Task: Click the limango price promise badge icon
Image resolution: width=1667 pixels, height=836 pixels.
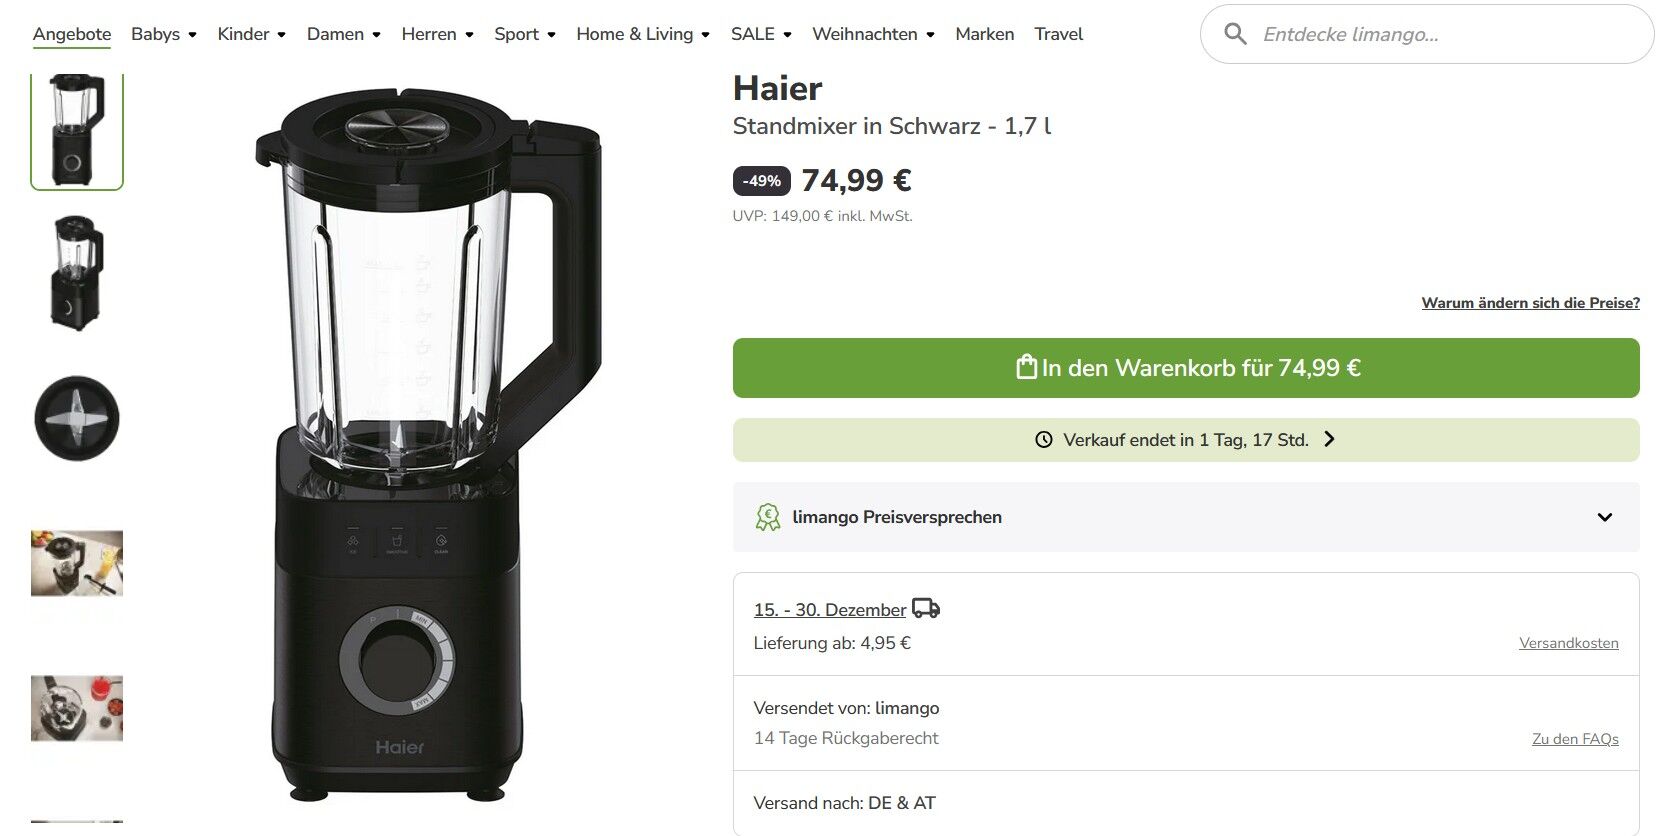Action: [768, 517]
